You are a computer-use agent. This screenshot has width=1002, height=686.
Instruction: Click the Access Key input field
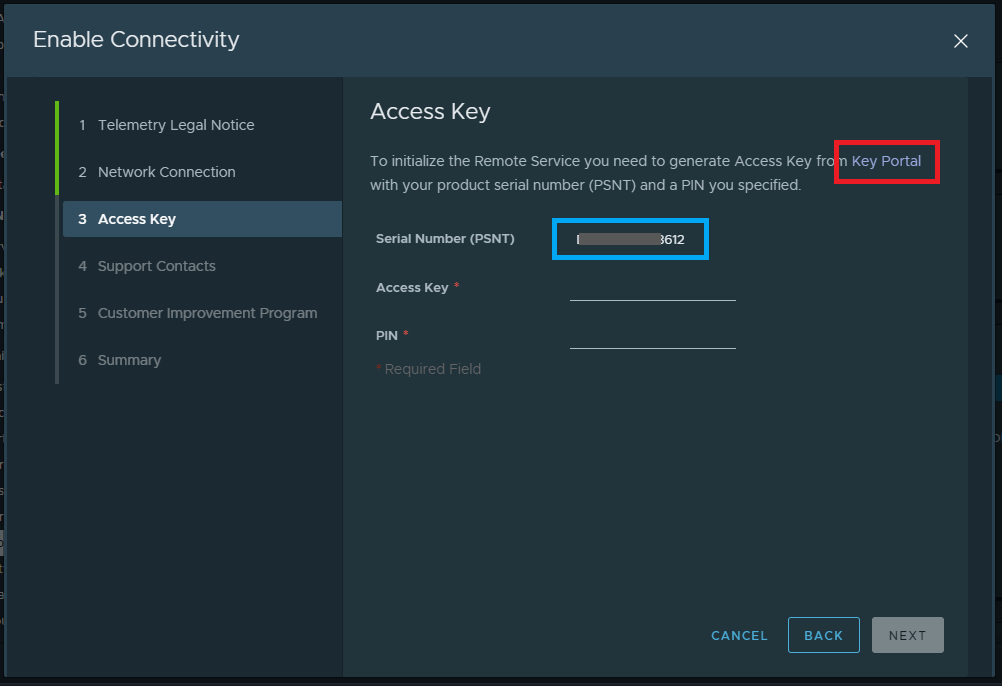click(x=652, y=288)
